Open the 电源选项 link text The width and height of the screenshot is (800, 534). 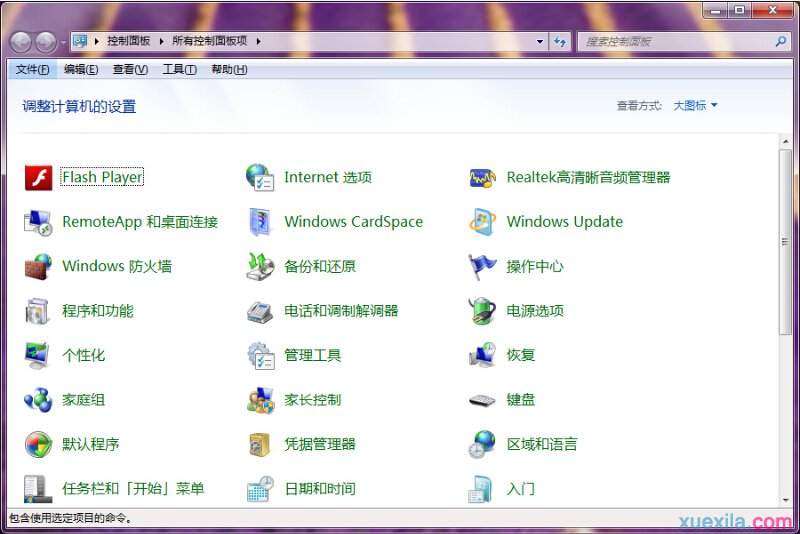pyautogui.click(x=535, y=311)
